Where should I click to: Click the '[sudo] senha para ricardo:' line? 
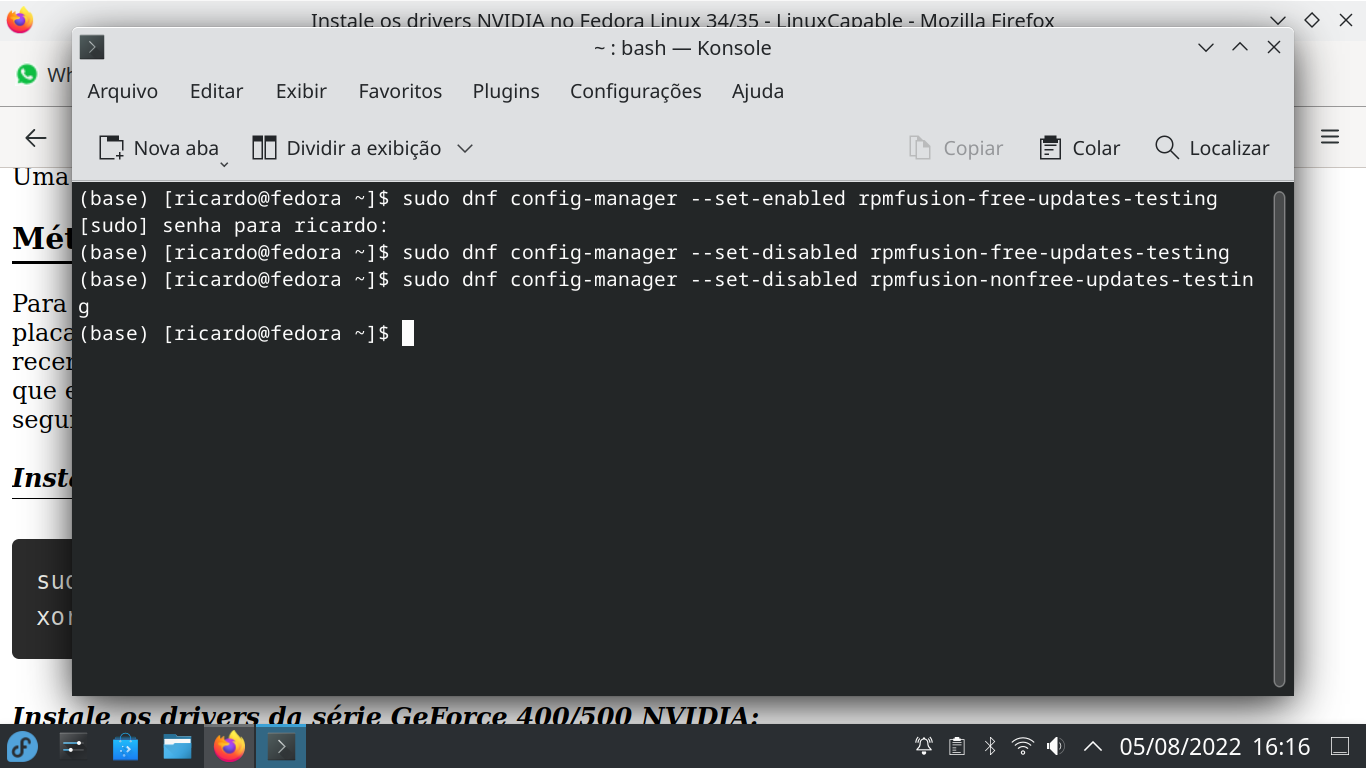(x=233, y=225)
